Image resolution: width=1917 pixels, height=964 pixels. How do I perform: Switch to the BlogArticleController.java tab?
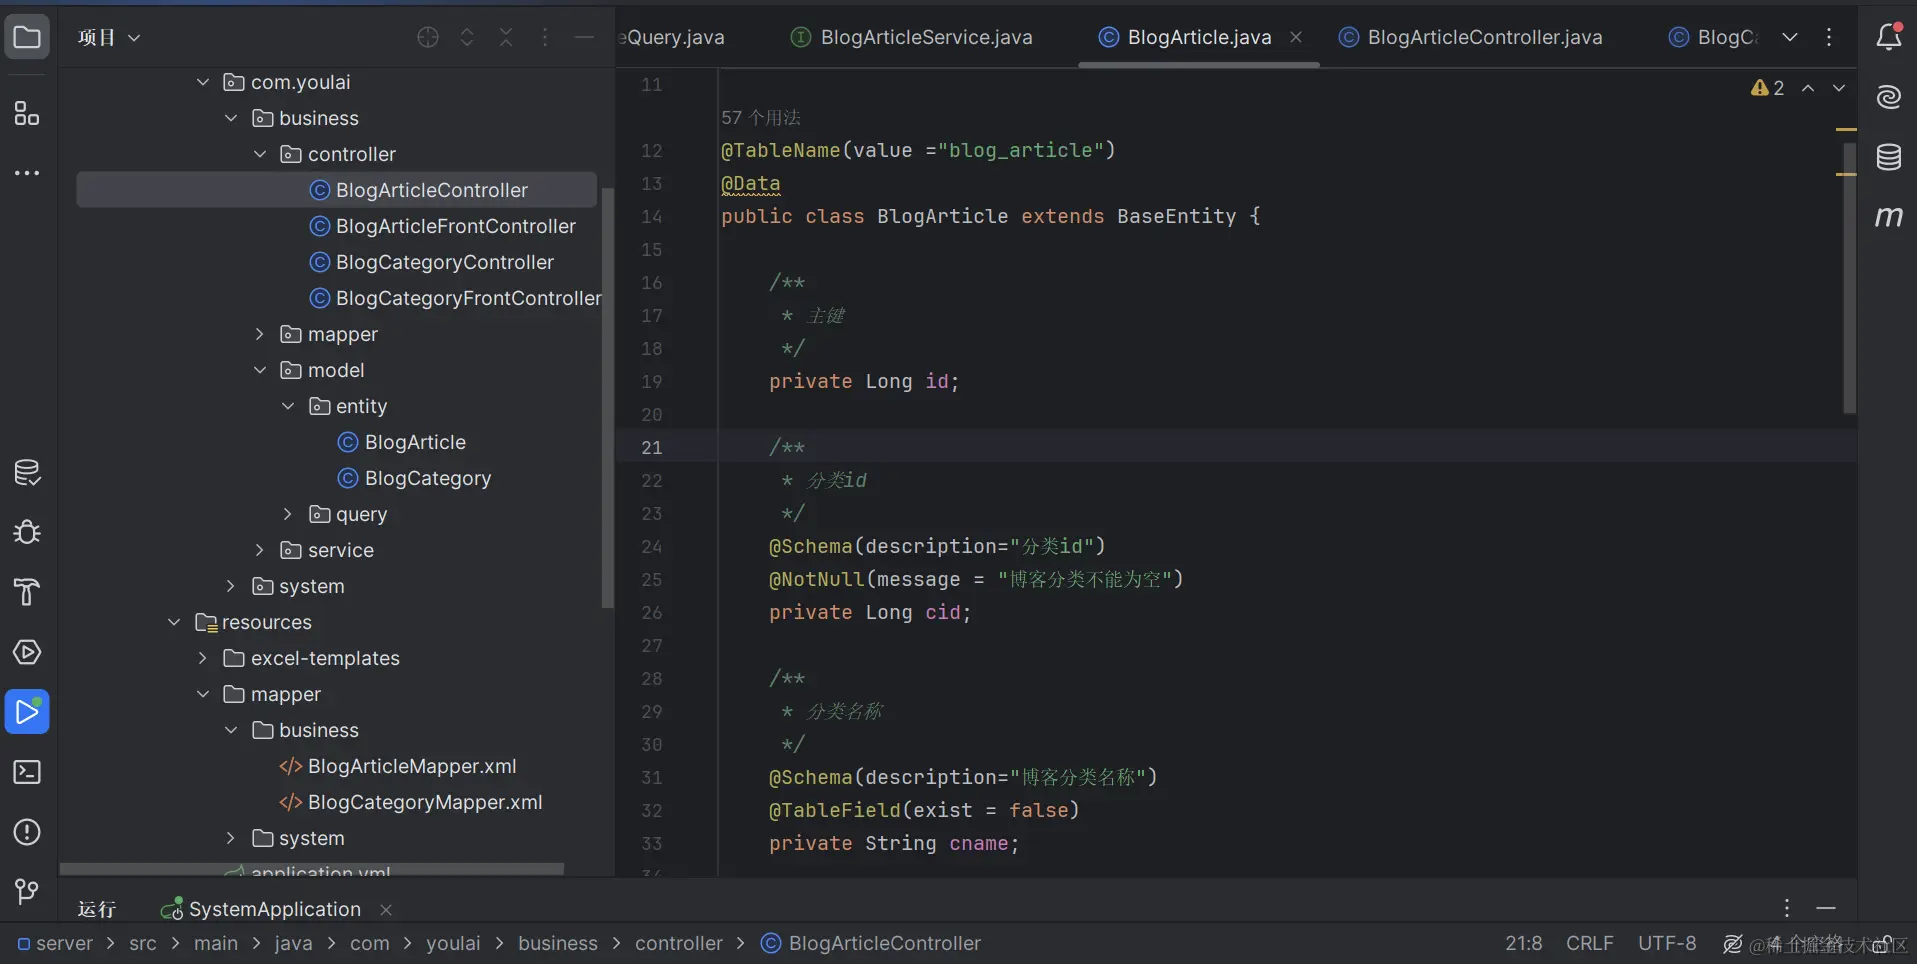tap(1470, 37)
